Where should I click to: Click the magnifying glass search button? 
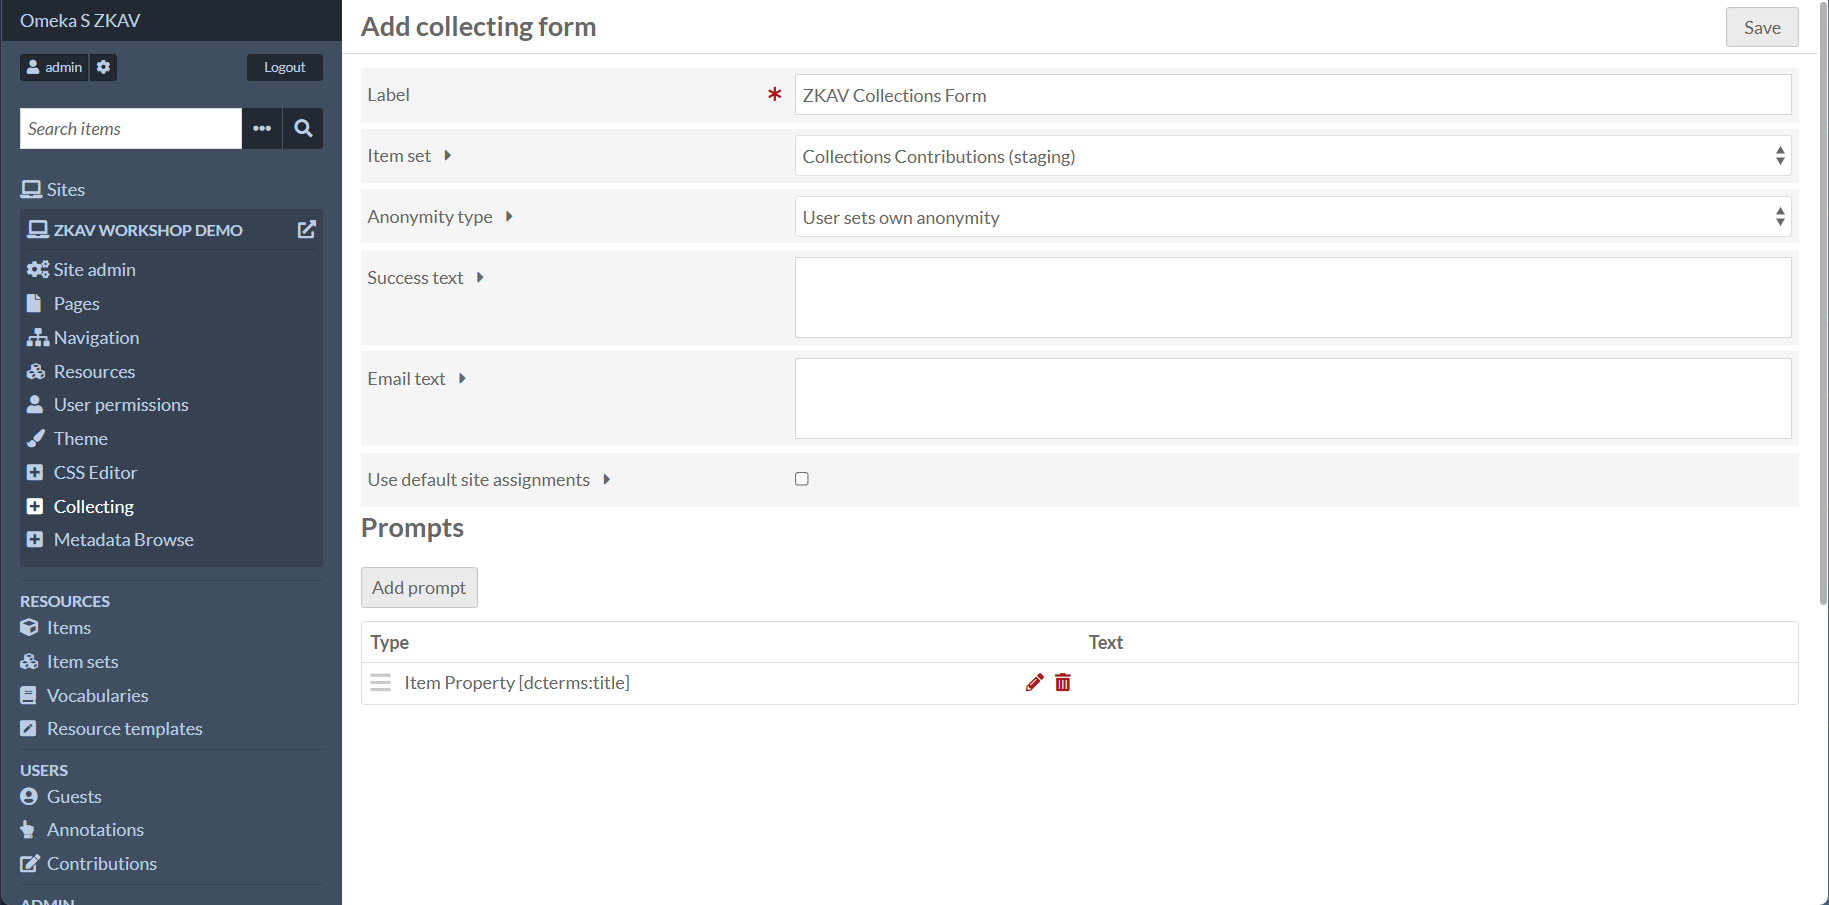click(x=303, y=128)
